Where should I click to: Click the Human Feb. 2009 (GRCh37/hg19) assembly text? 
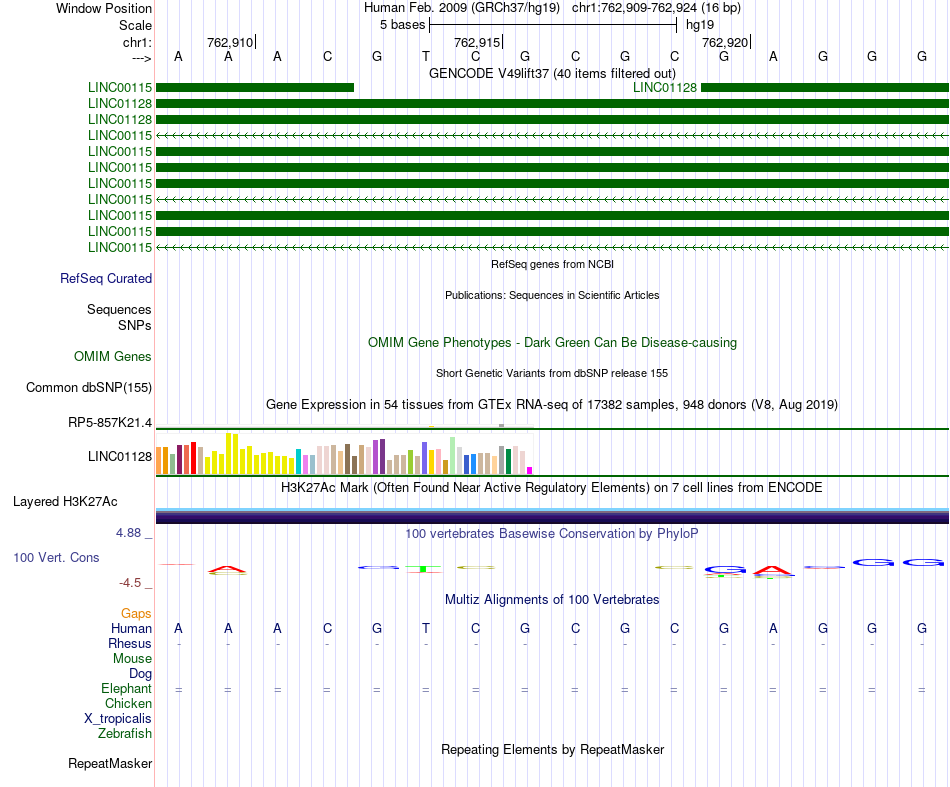(462, 8)
